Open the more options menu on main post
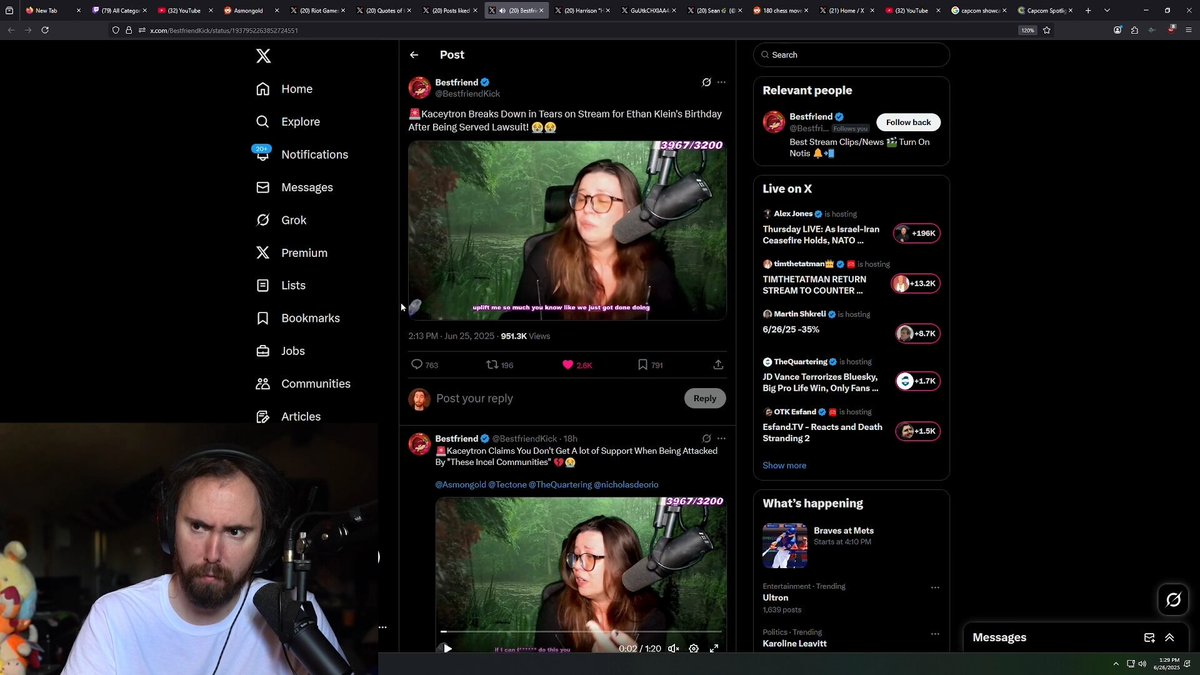1200x675 pixels. [x=721, y=82]
